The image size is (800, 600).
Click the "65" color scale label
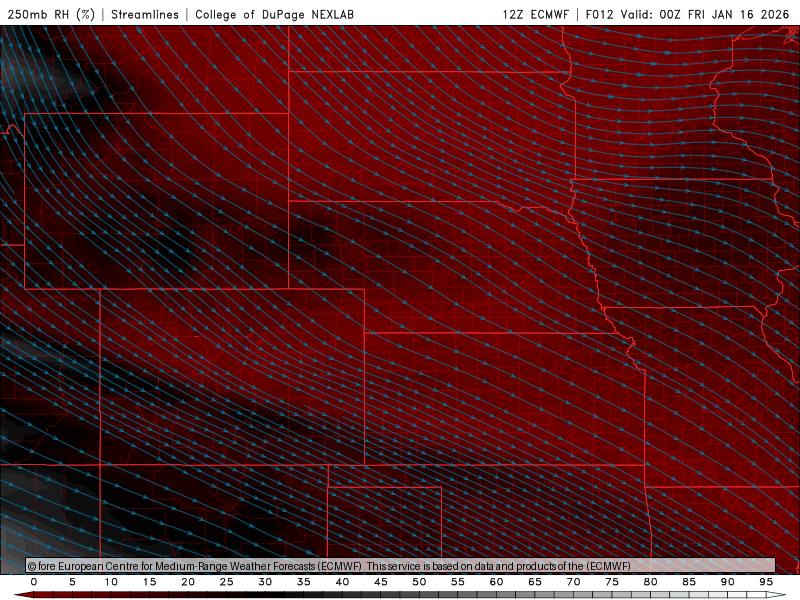(x=535, y=582)
